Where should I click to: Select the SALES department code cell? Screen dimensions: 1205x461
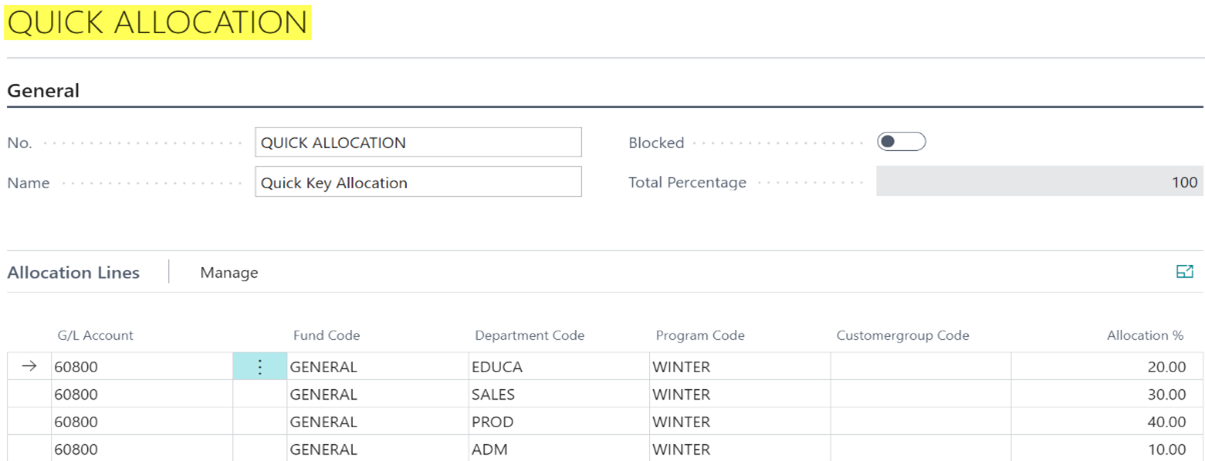point(558,395)
